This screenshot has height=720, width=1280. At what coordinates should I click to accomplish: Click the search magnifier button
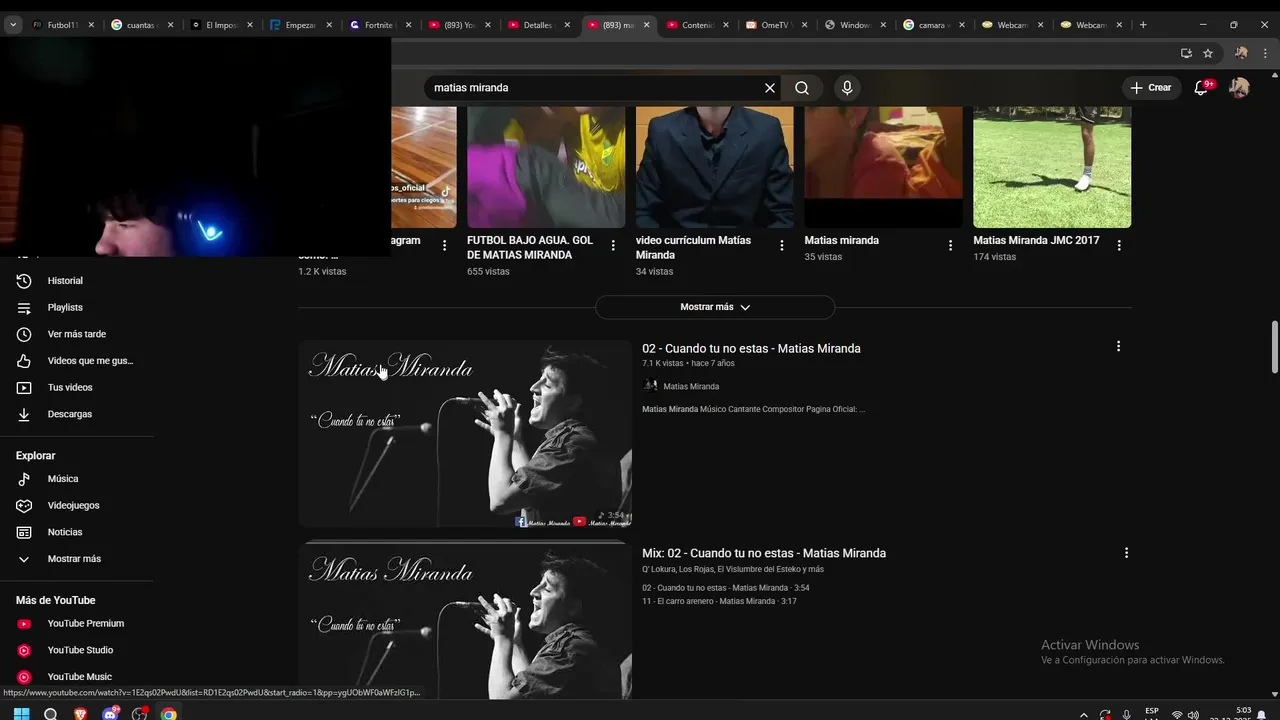[x=802, y=88]
